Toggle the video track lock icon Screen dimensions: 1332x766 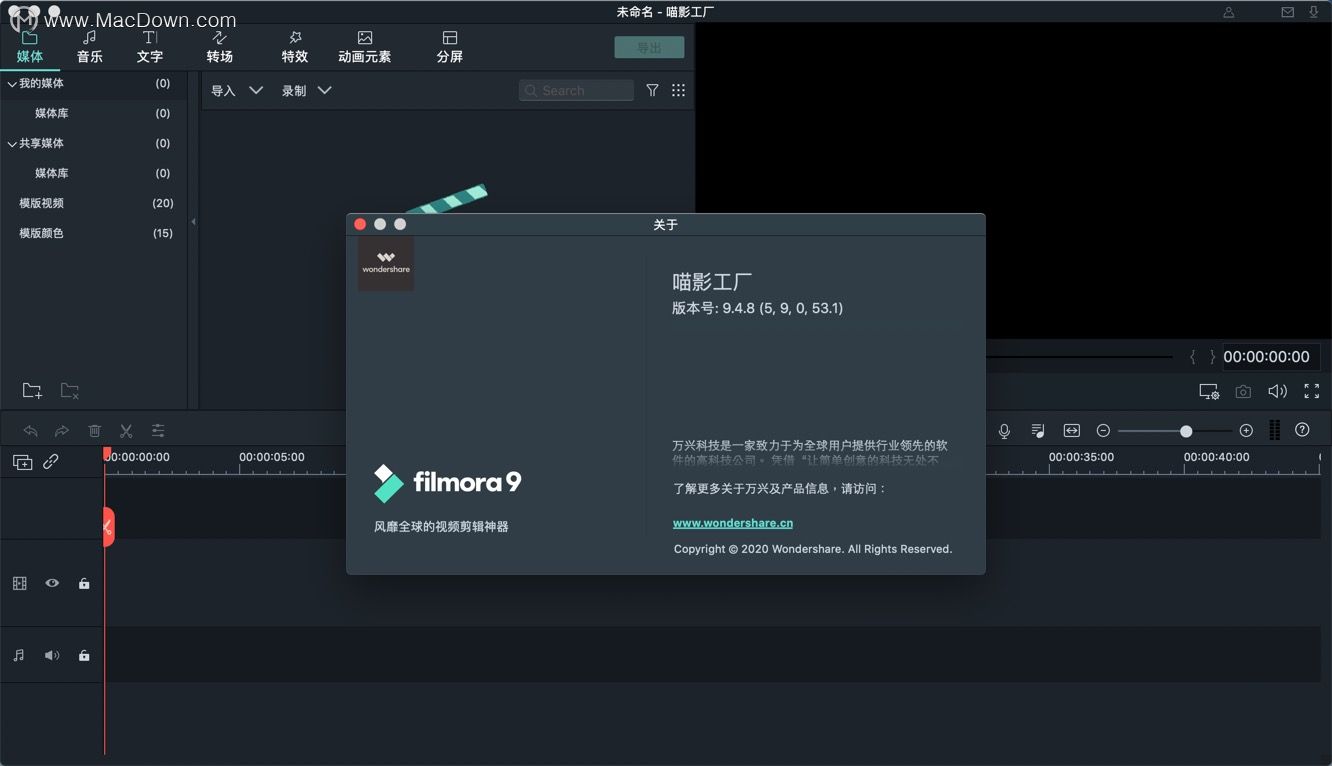[84, 583]
